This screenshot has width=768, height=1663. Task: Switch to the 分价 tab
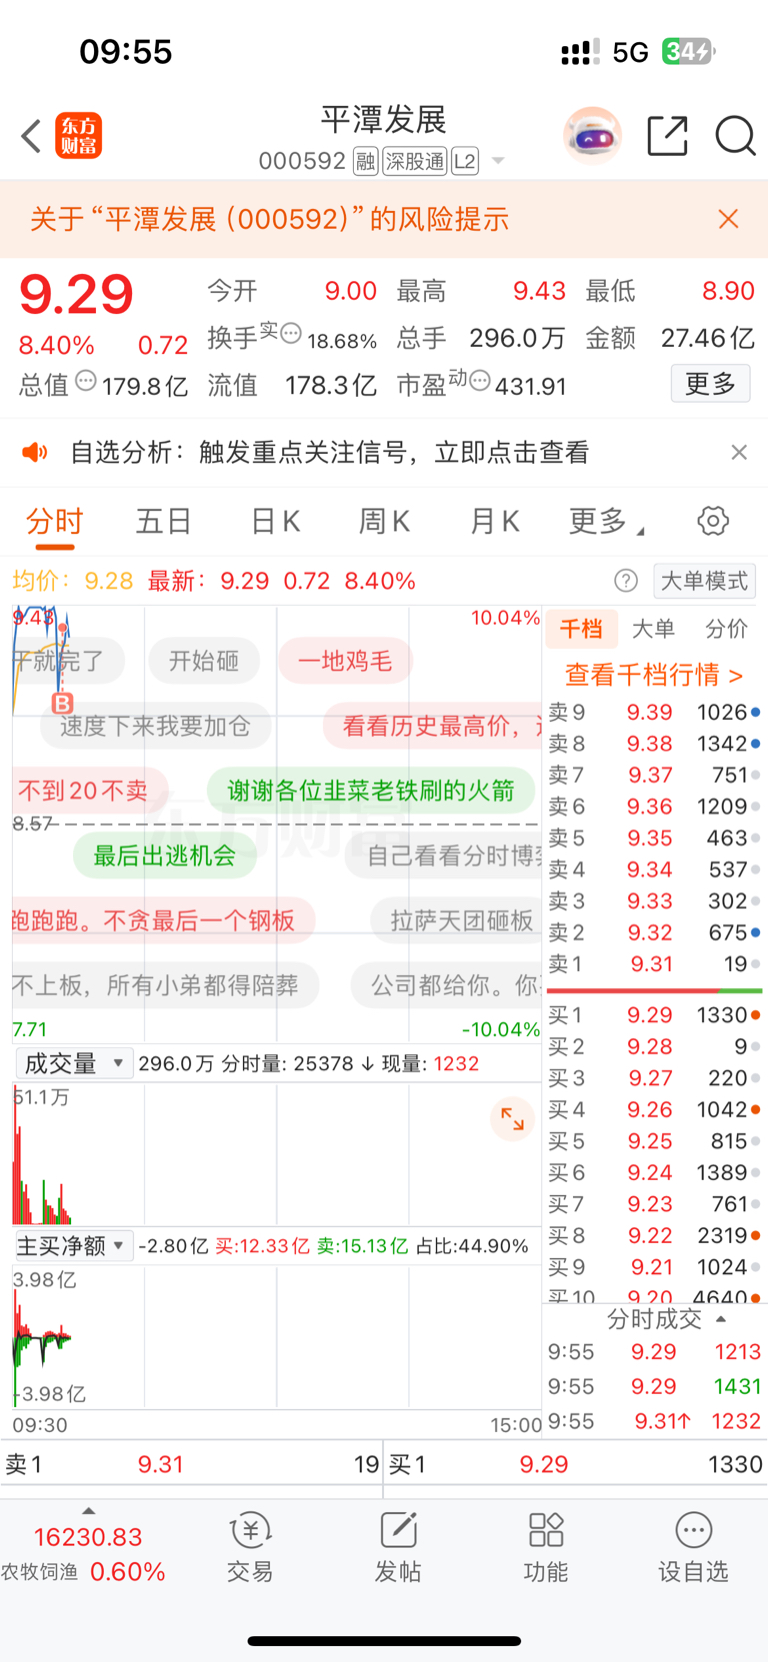(x=727, y=629)
